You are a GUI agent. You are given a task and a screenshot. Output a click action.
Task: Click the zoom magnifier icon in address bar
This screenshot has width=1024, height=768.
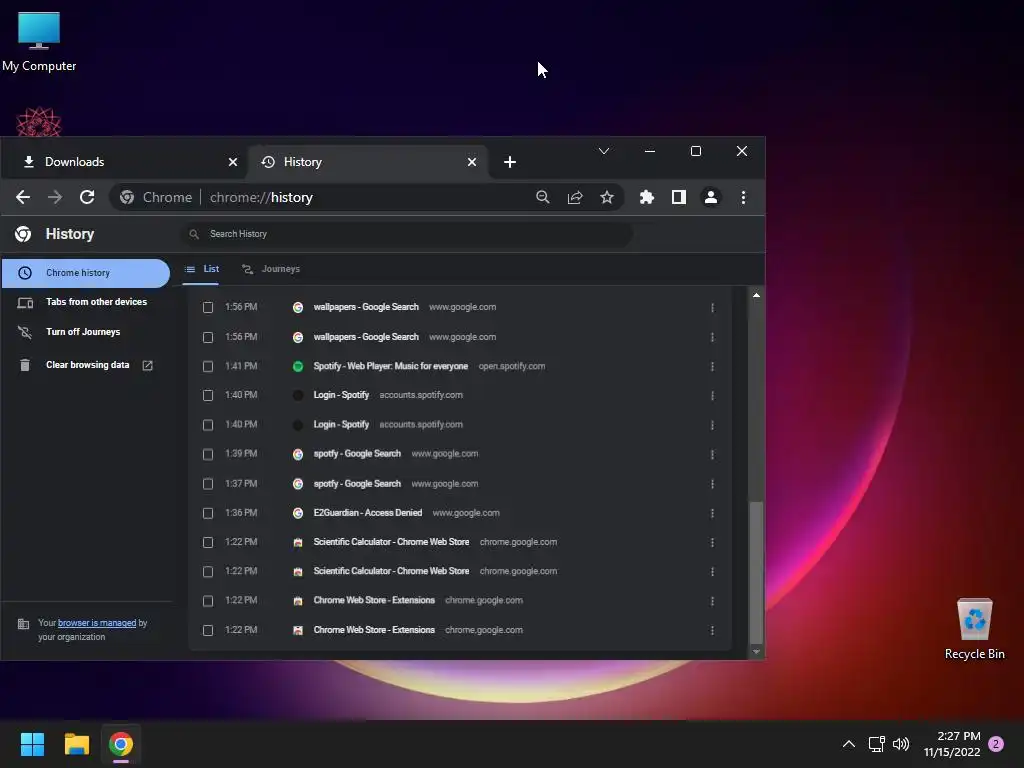(x=542, y=197)
